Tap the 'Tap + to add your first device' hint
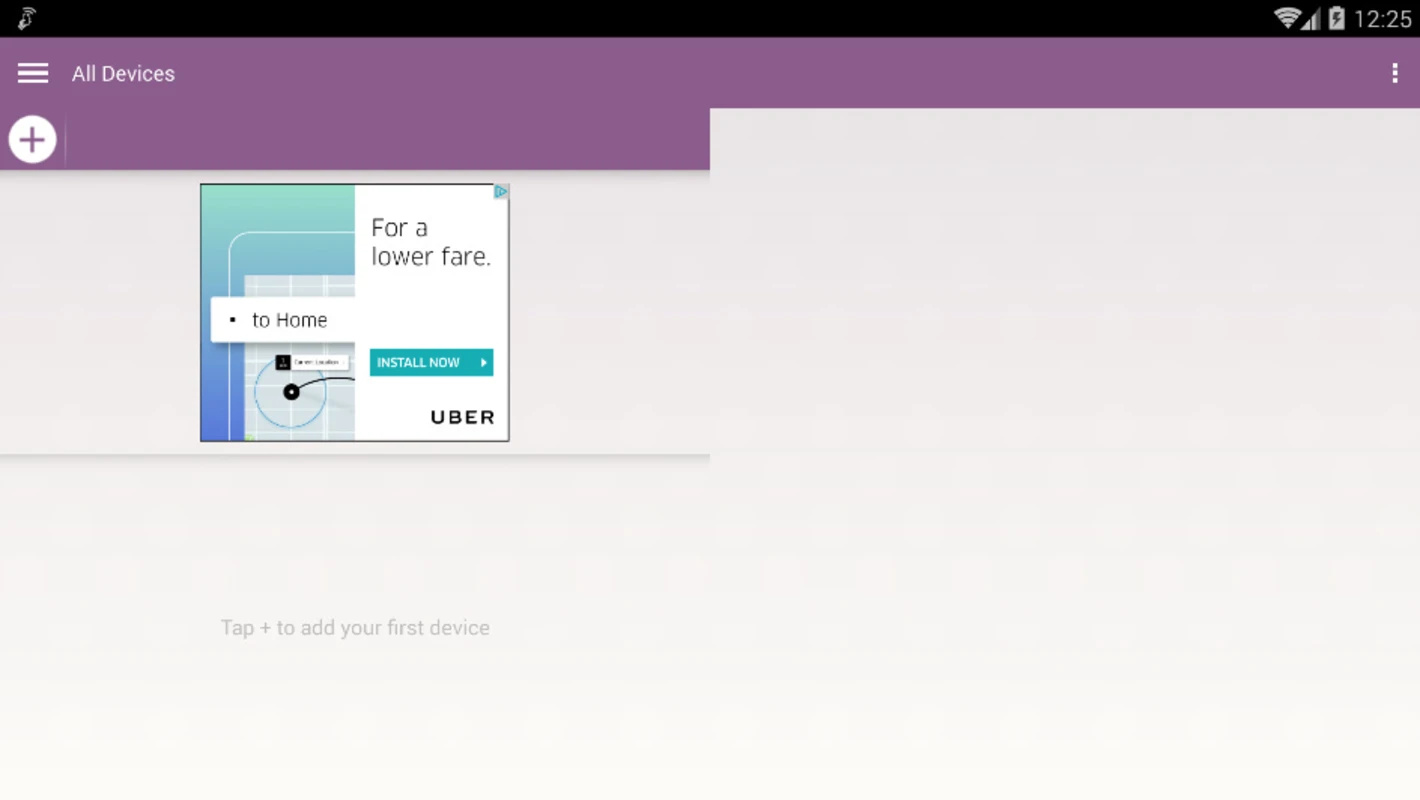Image resolution: width=1420 pixels, height=800 pixels. (x=355, y=628)
